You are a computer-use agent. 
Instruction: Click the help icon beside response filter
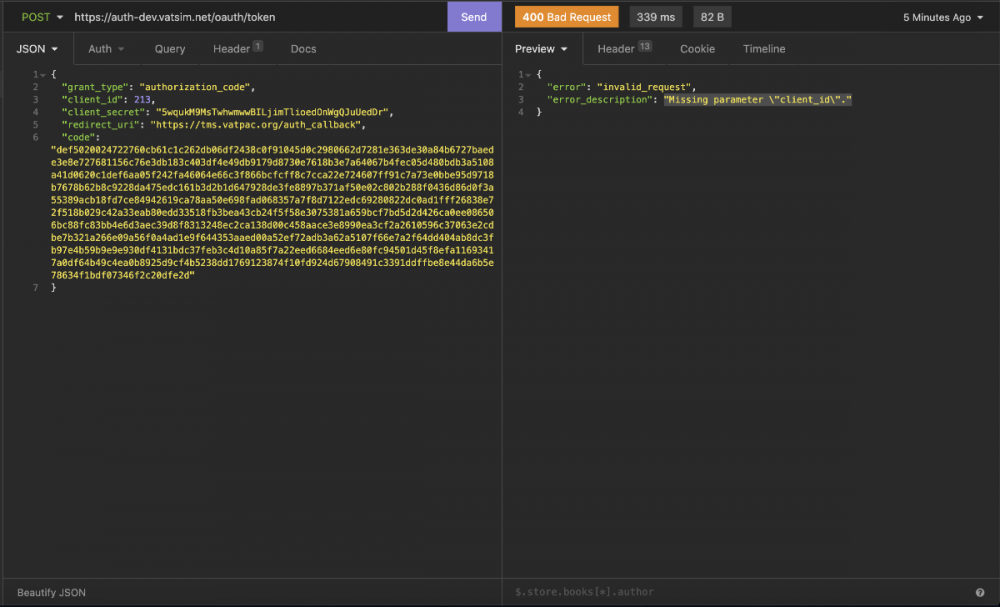[x=980, y=592]
